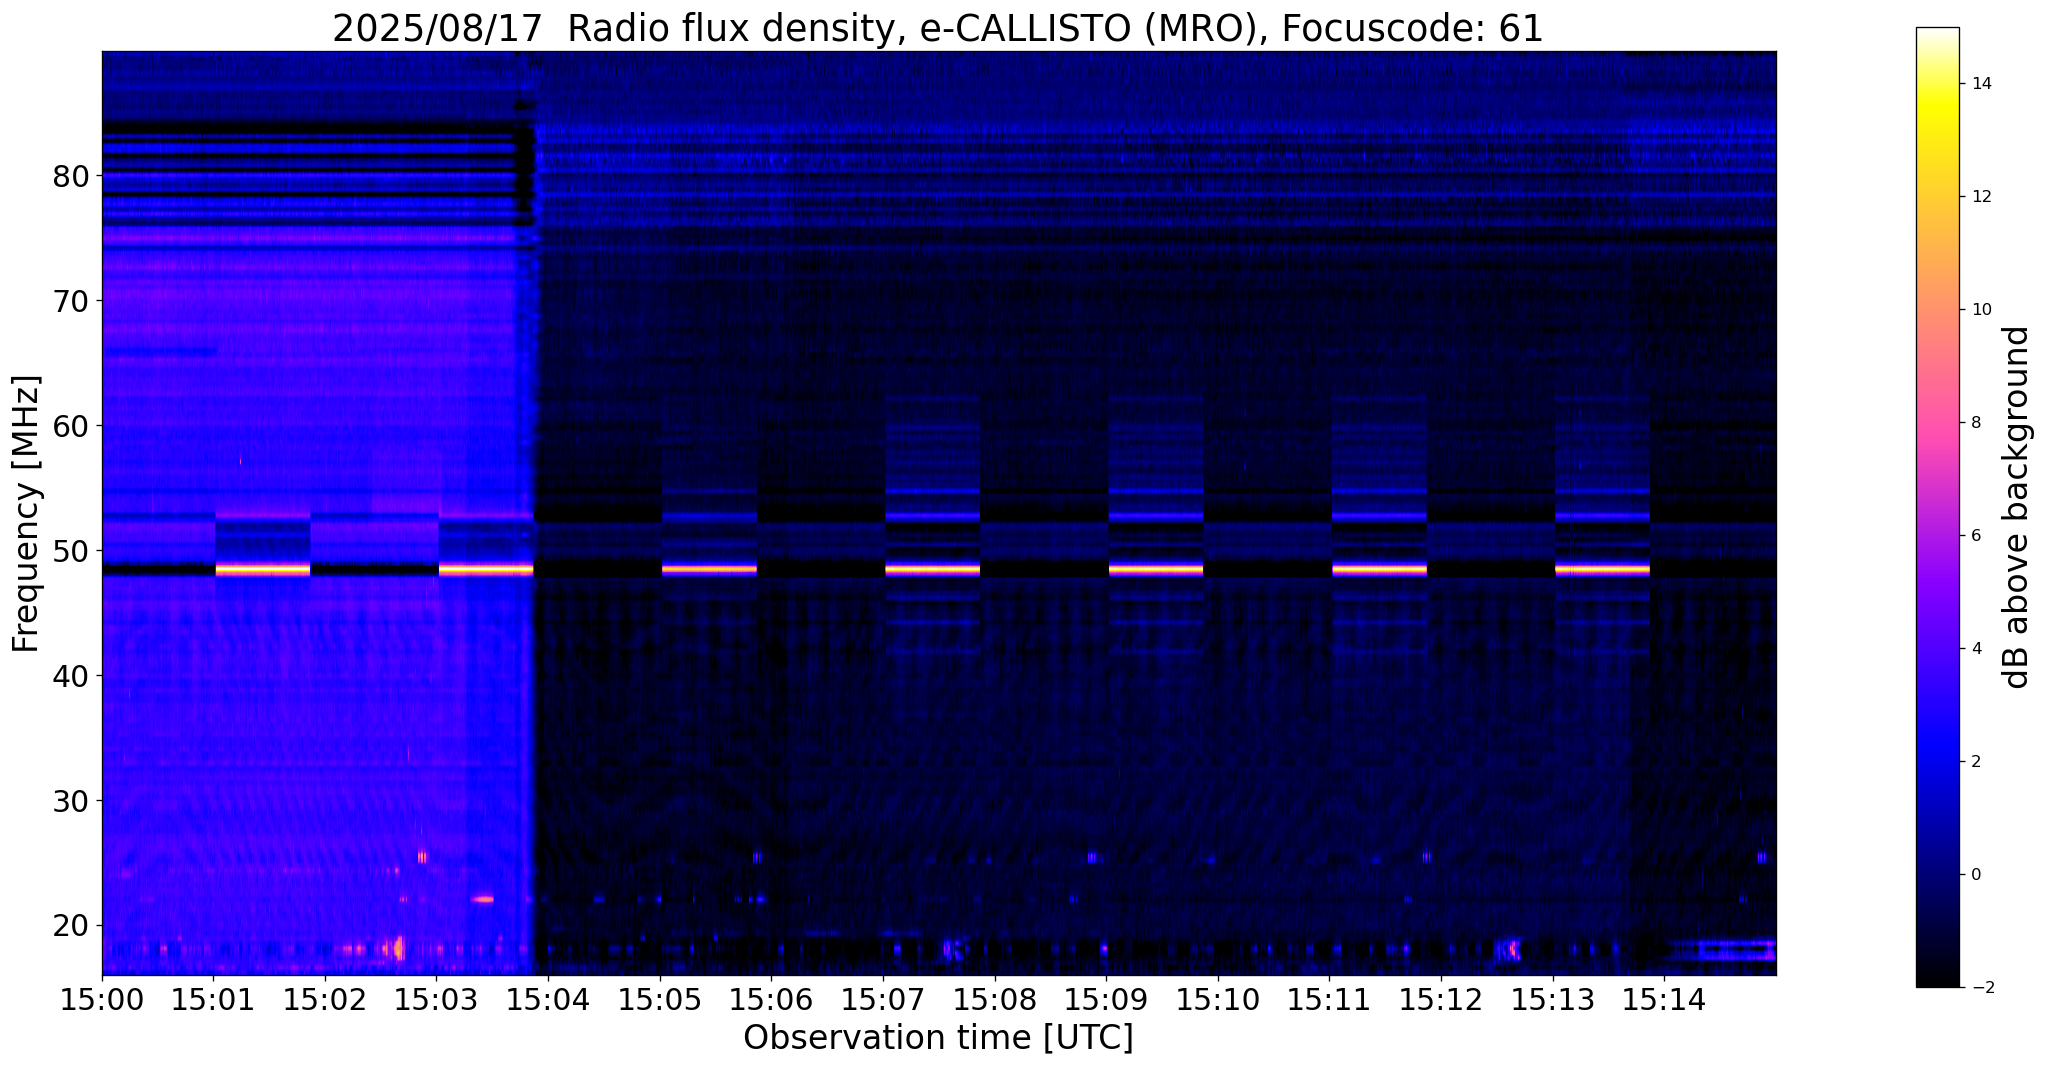The width and height of the screenshot is (2047, 1067).
Task: Click the 70 MHz frequency tick label
Action: coord(71,301)
